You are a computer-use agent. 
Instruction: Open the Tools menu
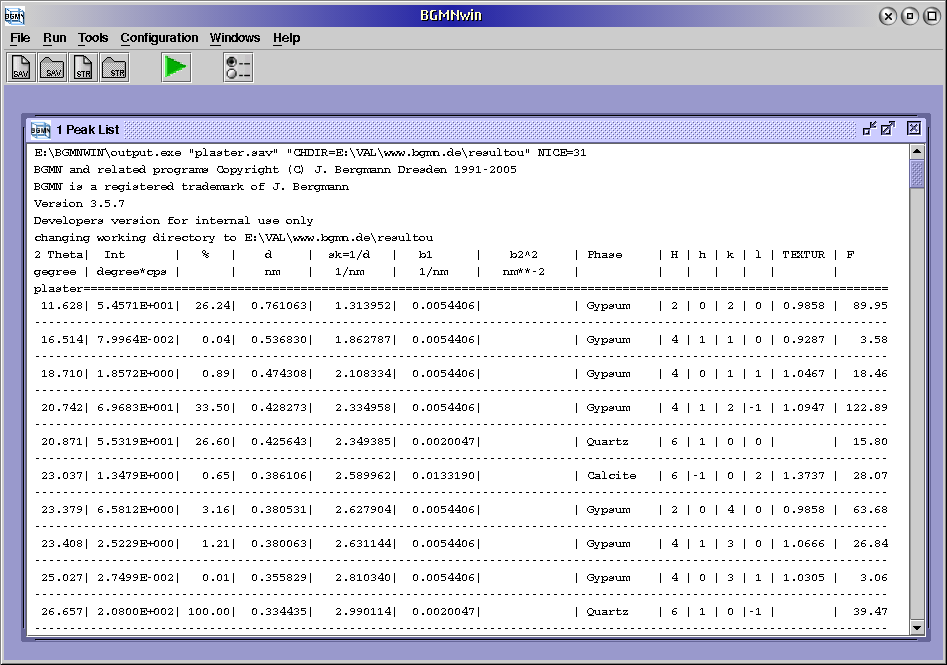pyautogui.click(x=93, y=38)
